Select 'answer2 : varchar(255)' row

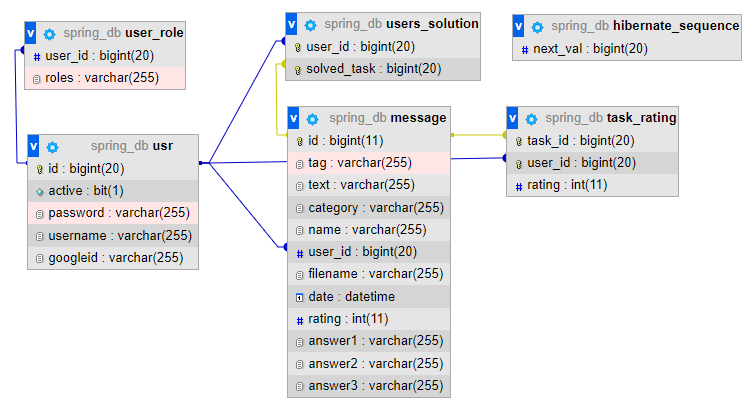click(369, 364)
